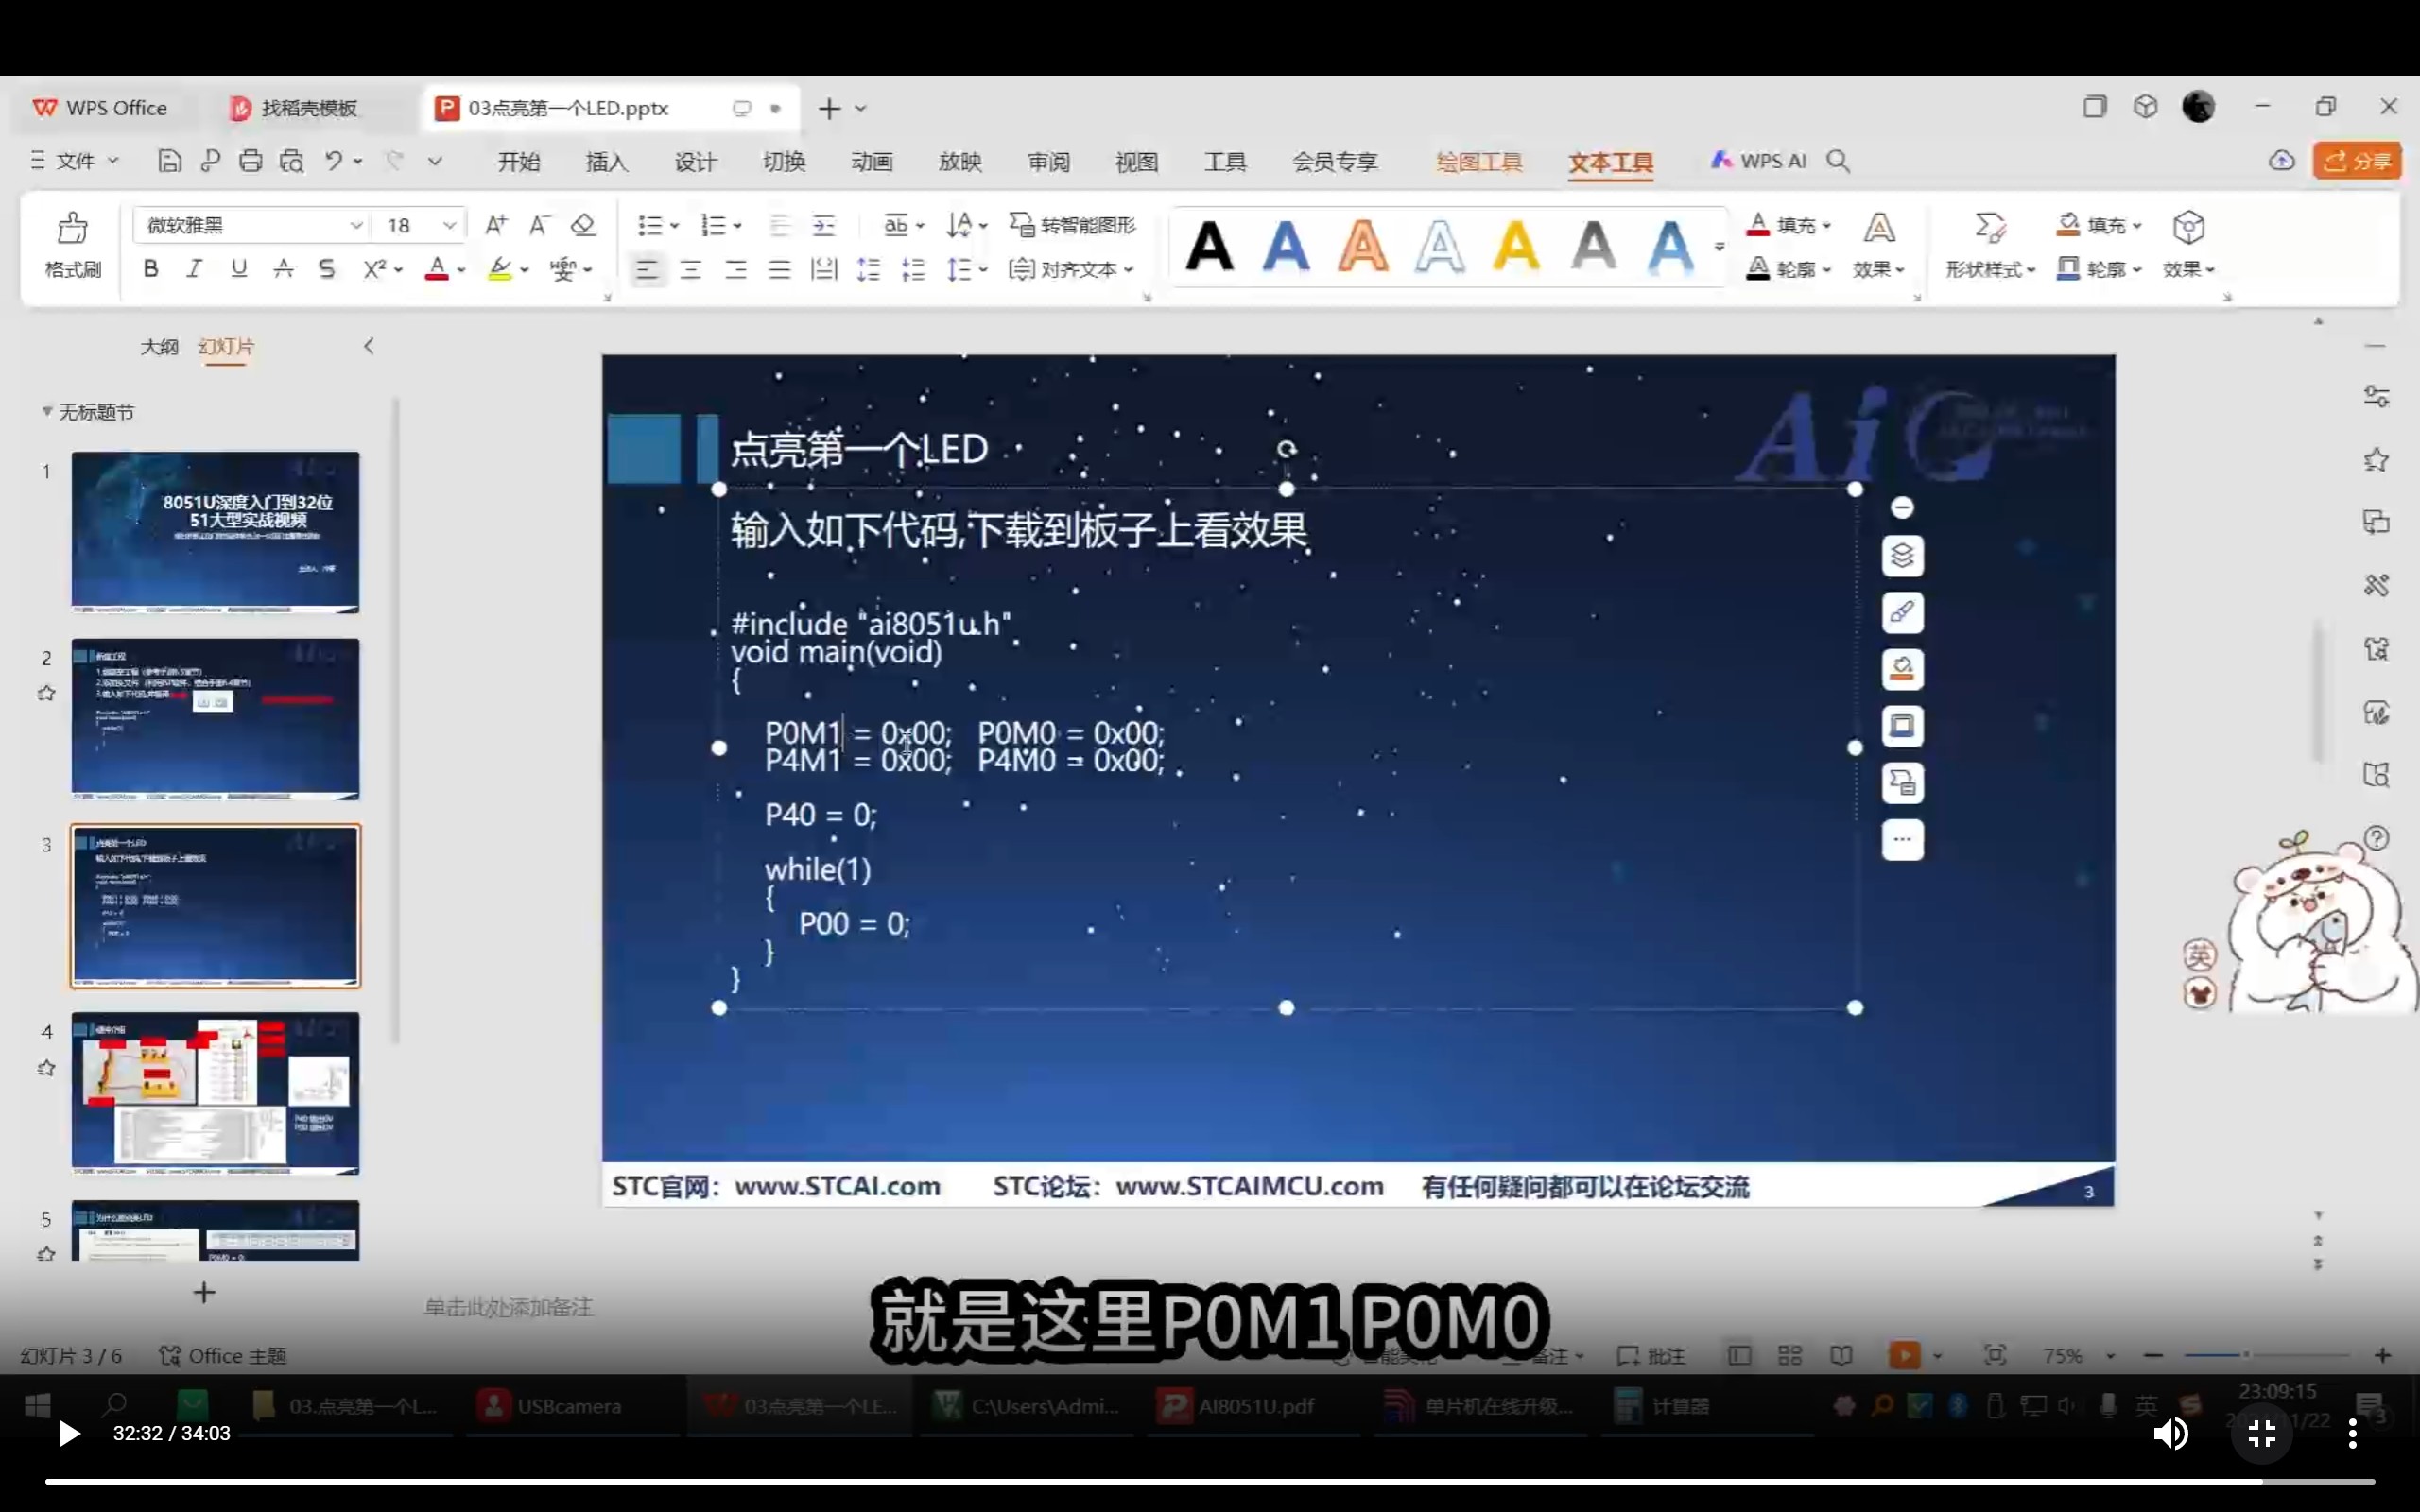Open the 文件 file menu

pyautogui.click(x=75, y=161)
